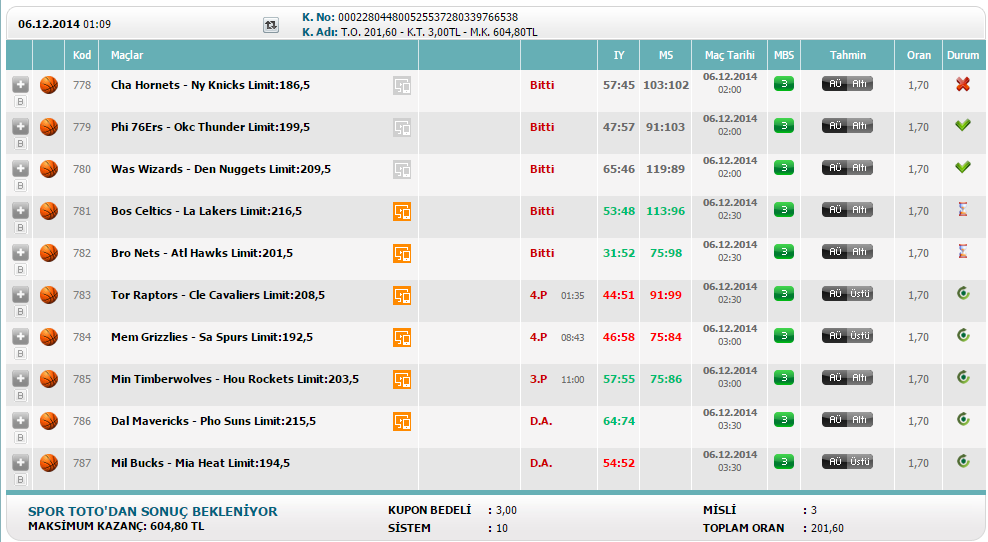Click in-progress status icon on Tor Raptors row

[963, 293]
